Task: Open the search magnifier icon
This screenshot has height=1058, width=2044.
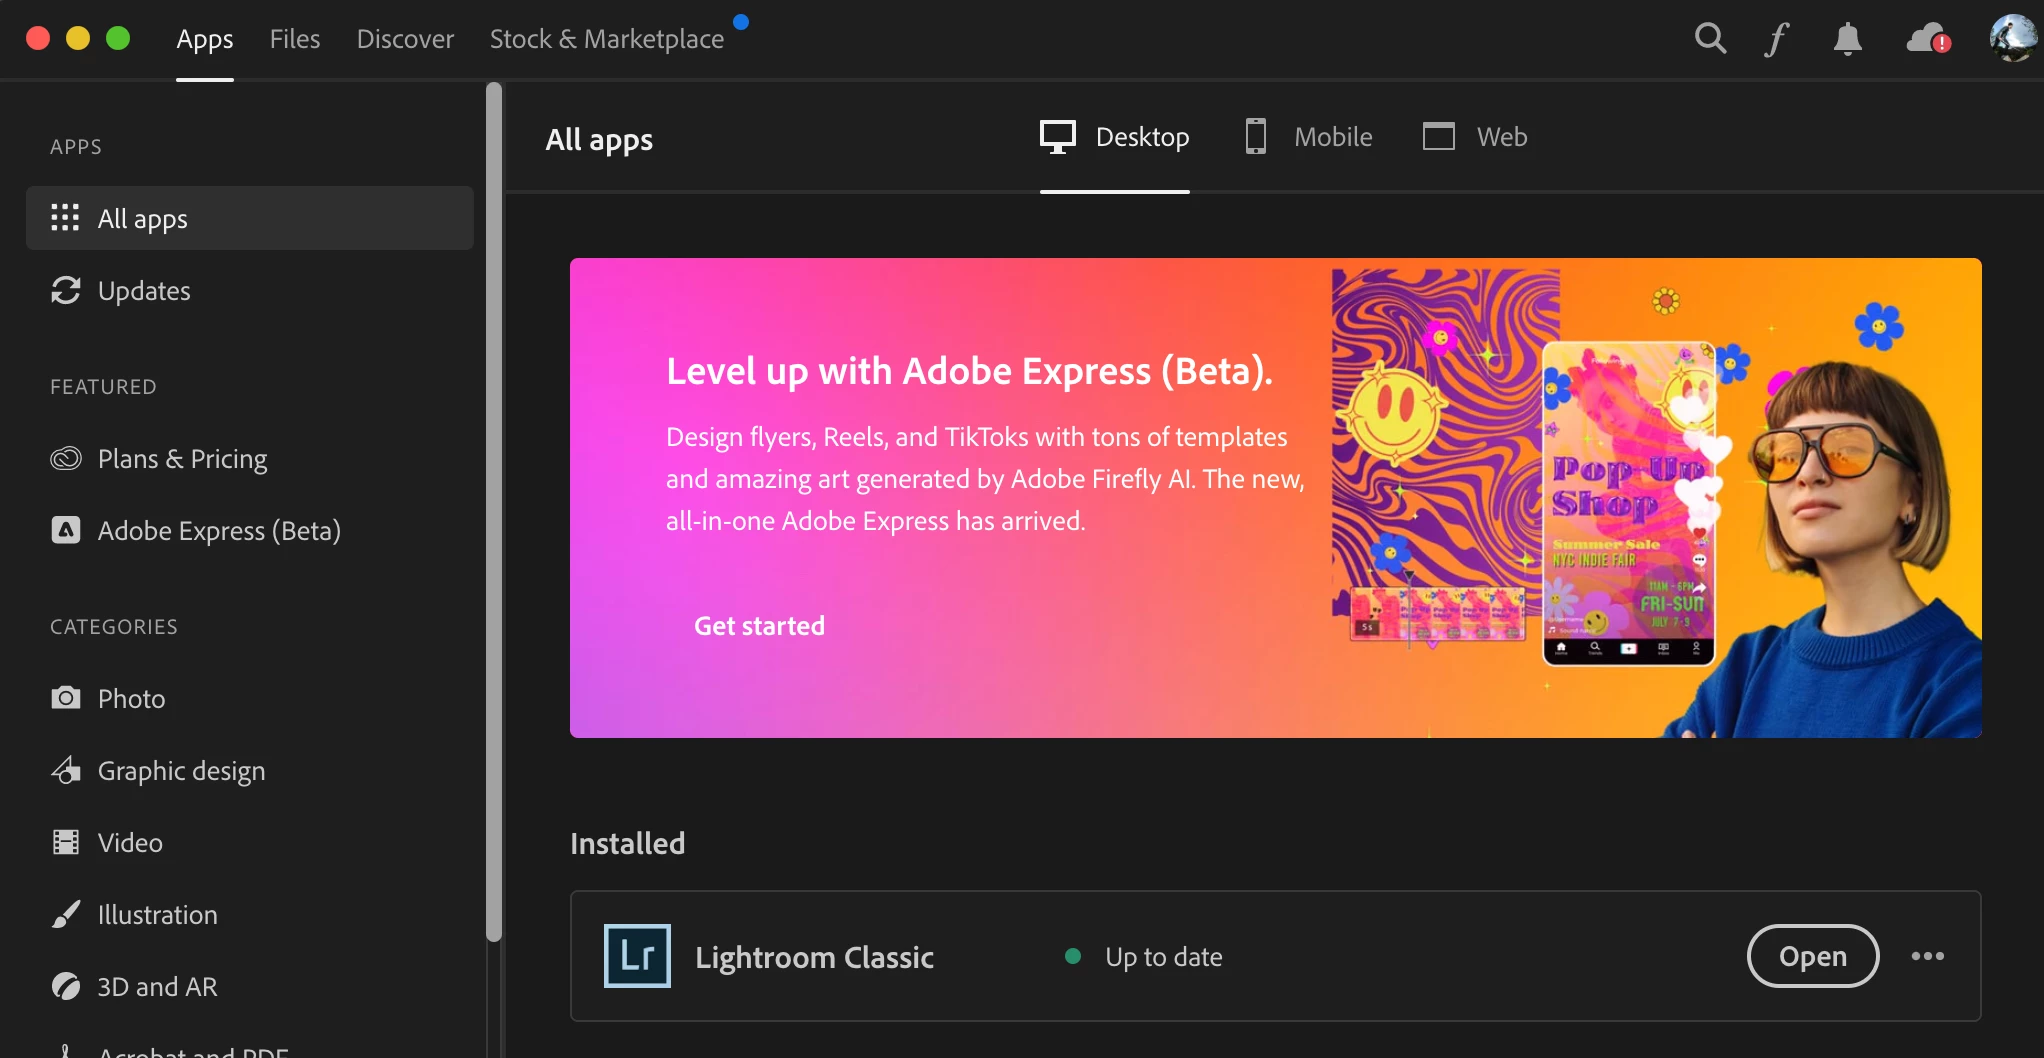Action: [x=1710, y=39]
